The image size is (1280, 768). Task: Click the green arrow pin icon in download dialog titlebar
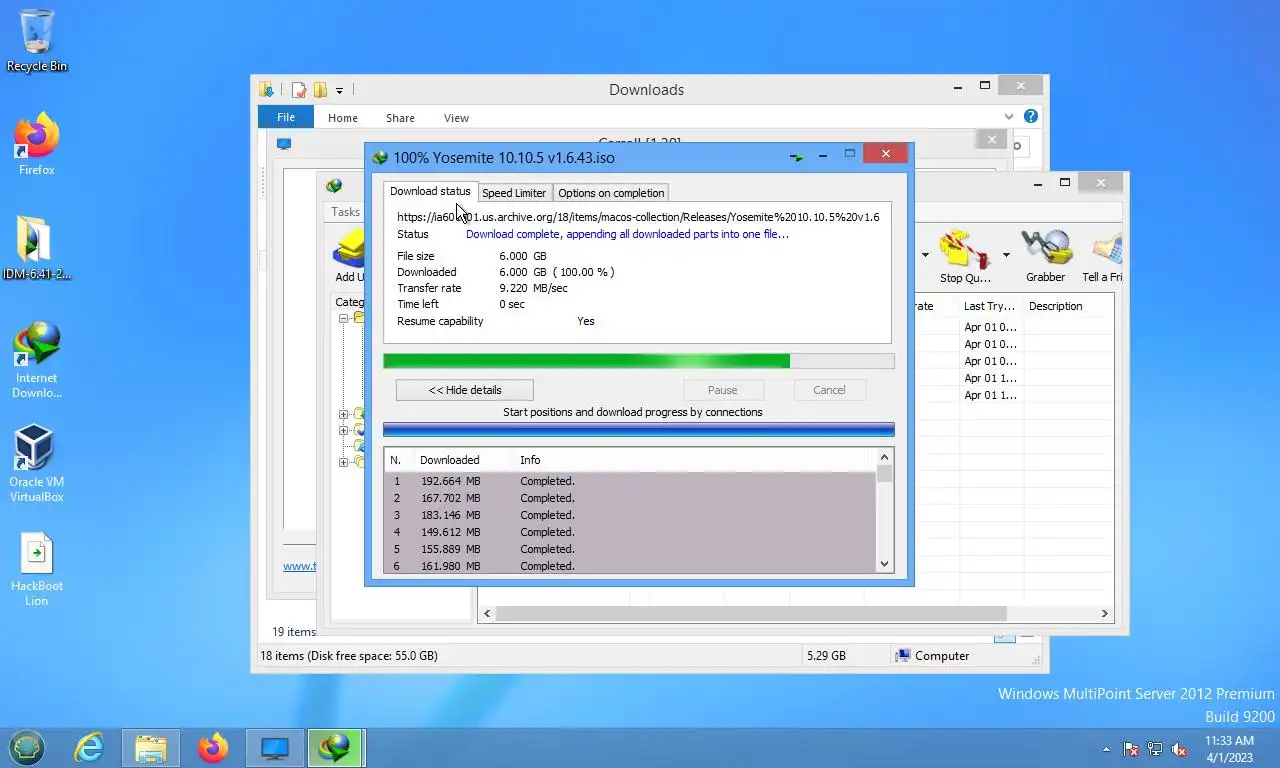click(797, 157)
